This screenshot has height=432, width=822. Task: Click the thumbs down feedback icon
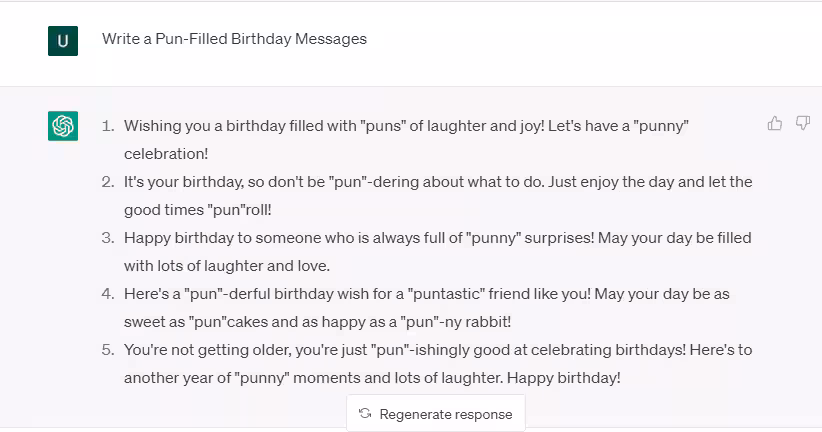(x=802, y=123)
